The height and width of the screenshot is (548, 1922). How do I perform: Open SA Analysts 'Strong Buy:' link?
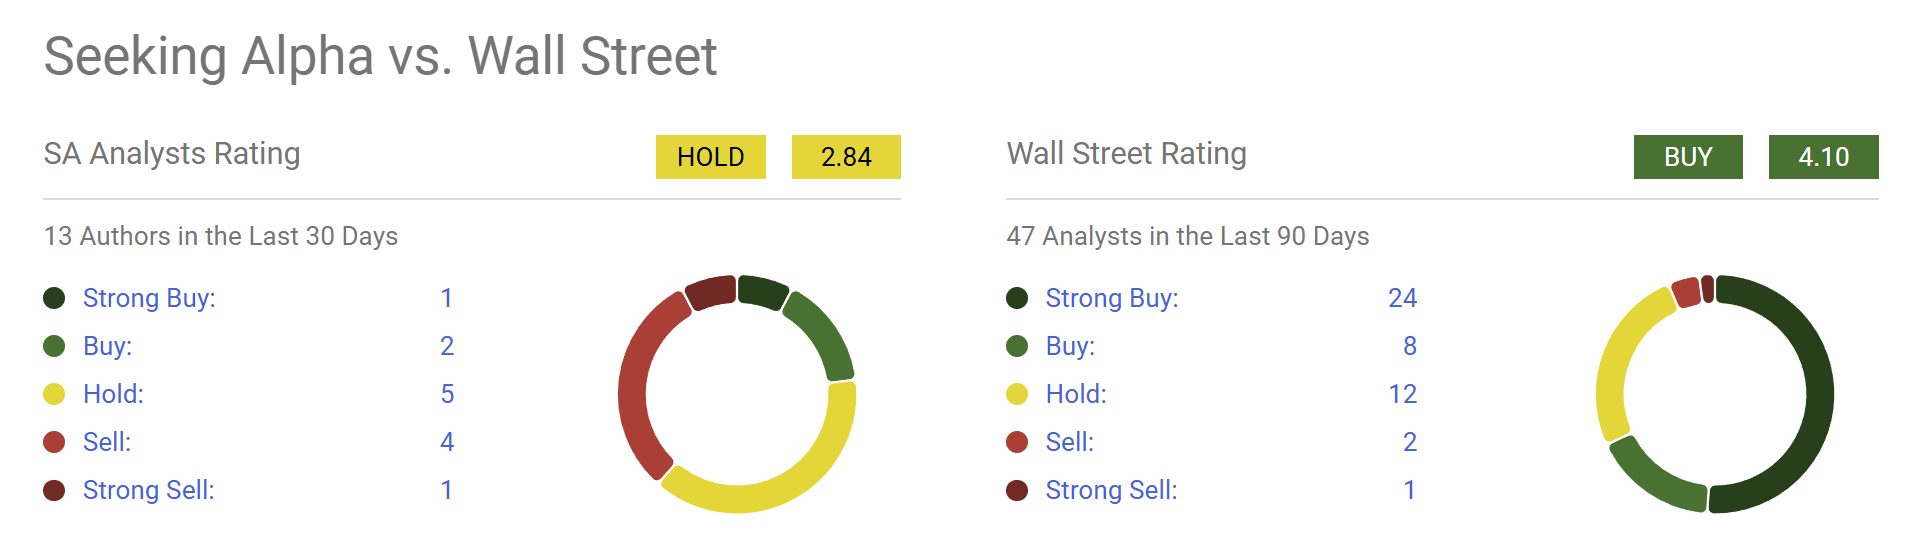tap(149, 298)
